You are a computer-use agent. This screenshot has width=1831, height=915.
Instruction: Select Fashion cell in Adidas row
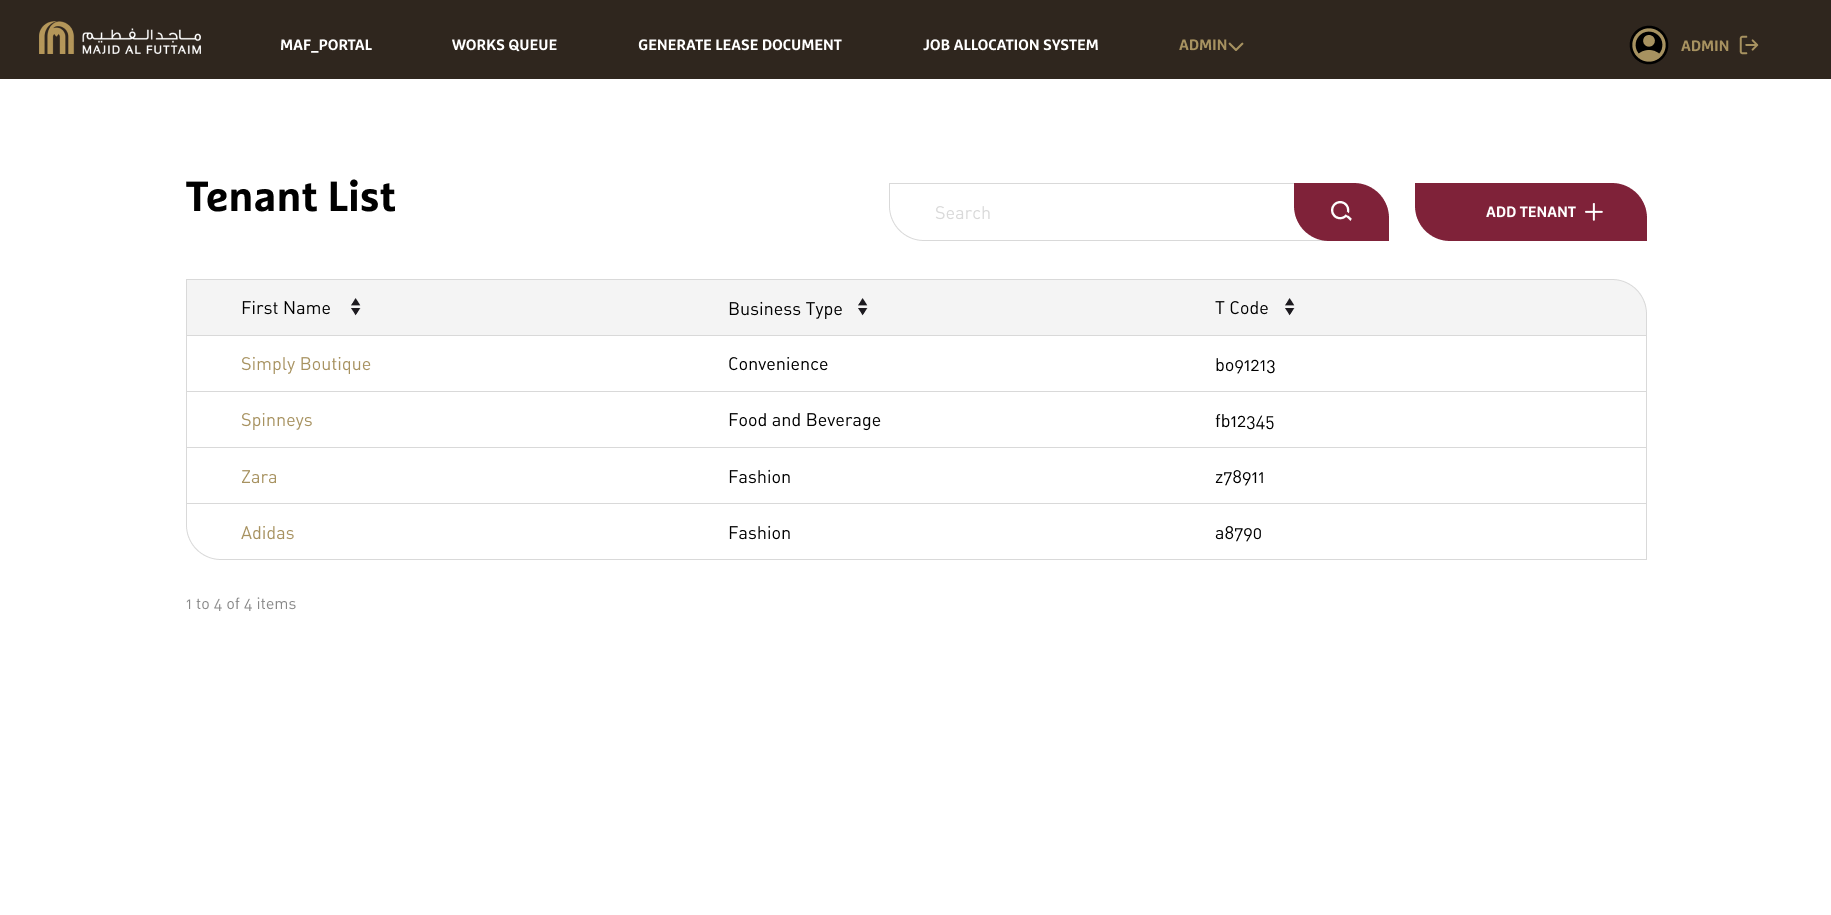click(x=759, y=533)
